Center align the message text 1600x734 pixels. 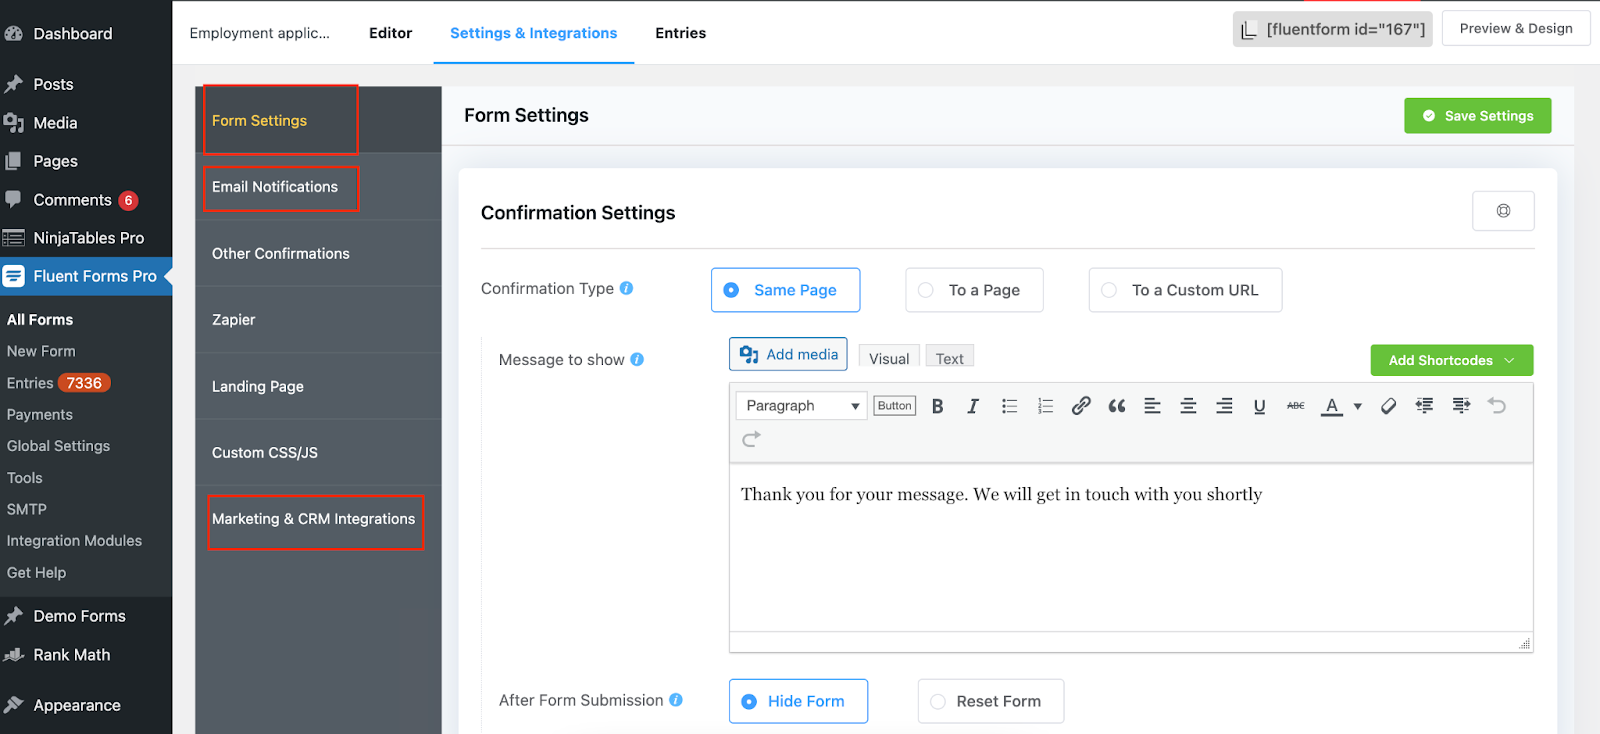(1188, 406)
